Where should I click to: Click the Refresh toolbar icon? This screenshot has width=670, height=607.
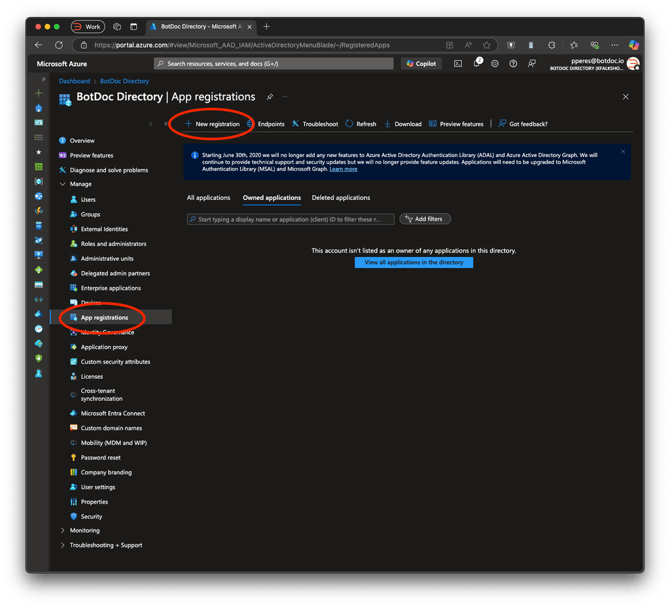point(361,124)
